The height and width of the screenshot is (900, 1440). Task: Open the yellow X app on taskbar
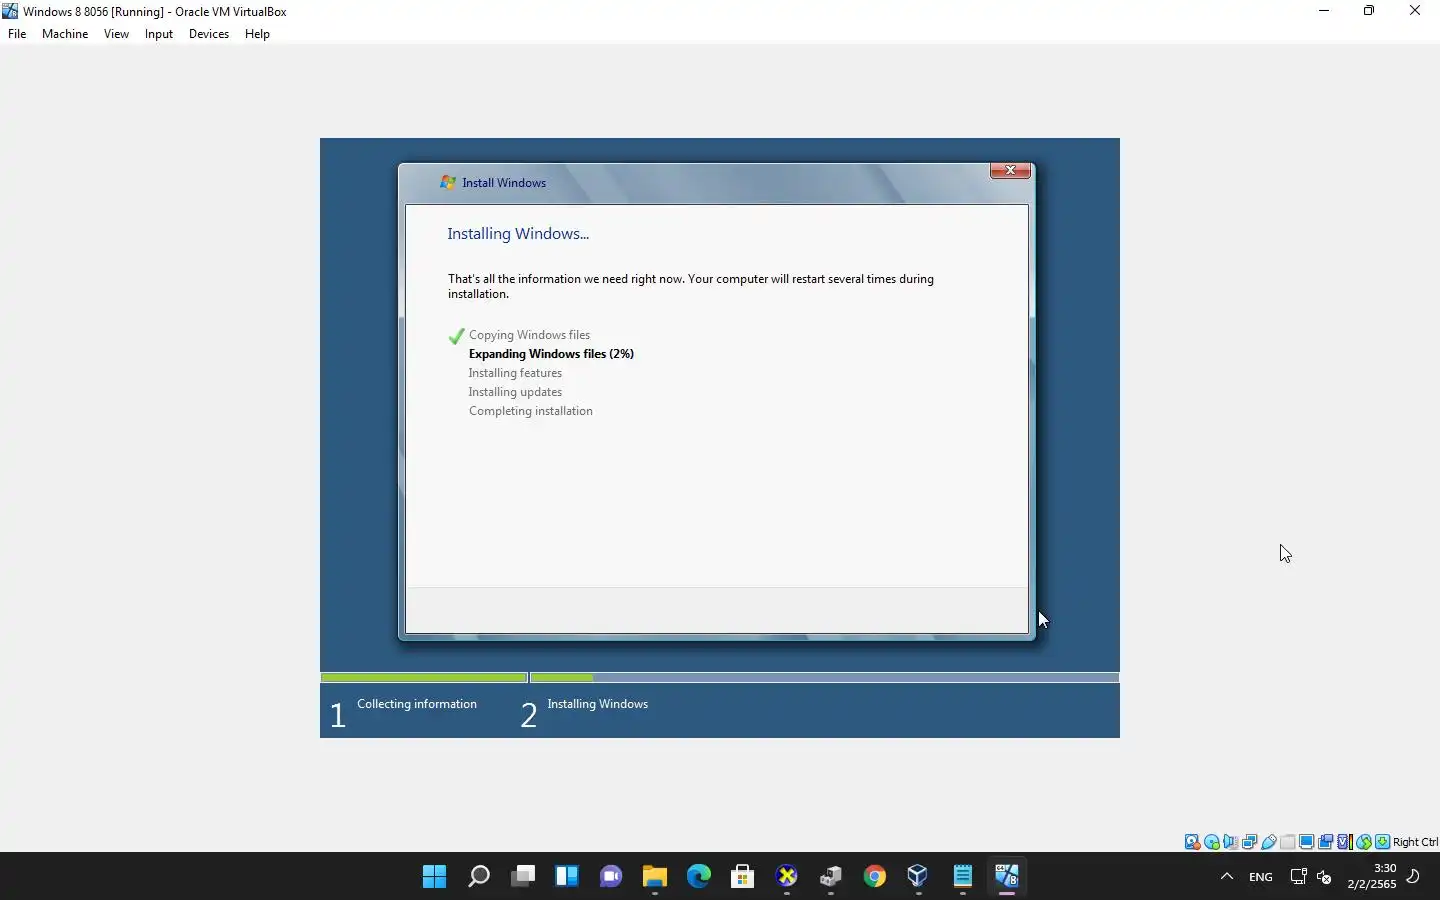(x=787, y=877)
